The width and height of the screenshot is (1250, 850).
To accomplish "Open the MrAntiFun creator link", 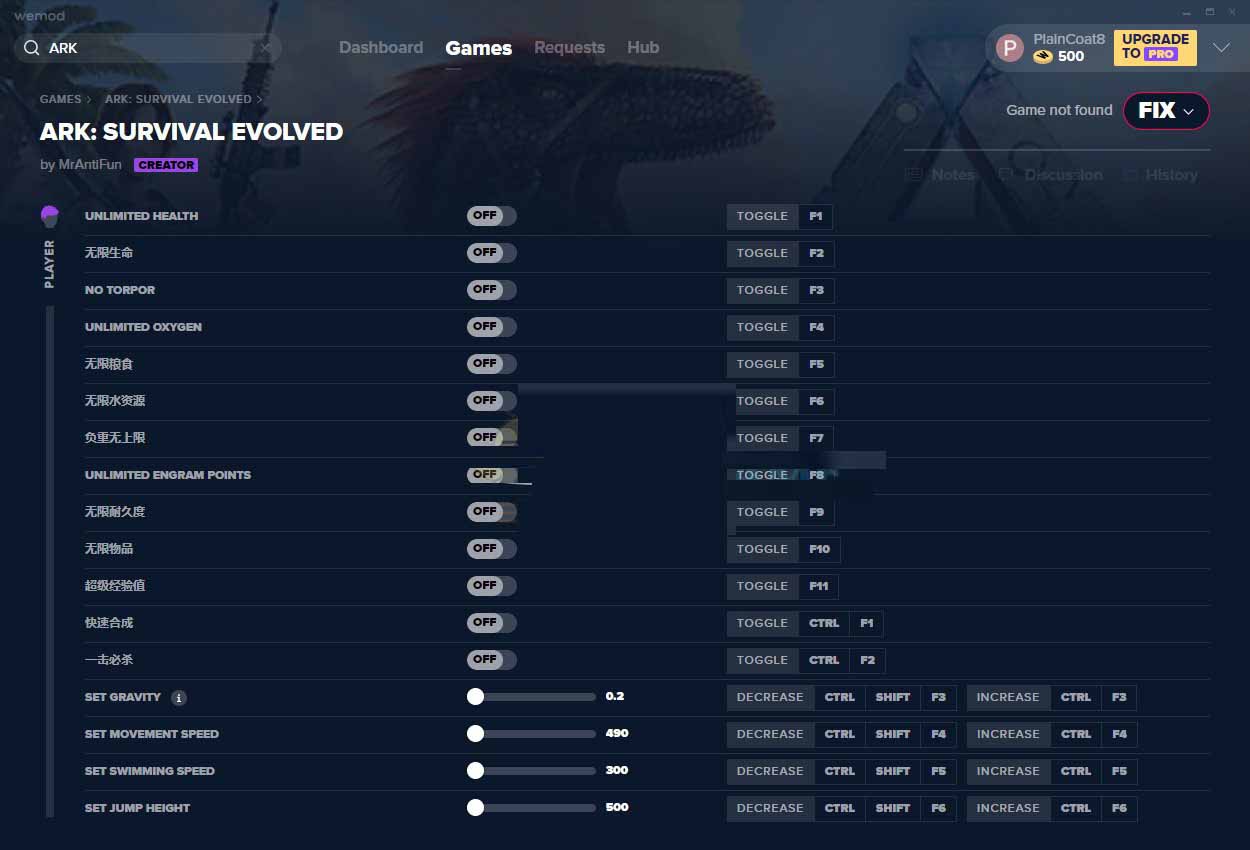I will click(88, 165).
